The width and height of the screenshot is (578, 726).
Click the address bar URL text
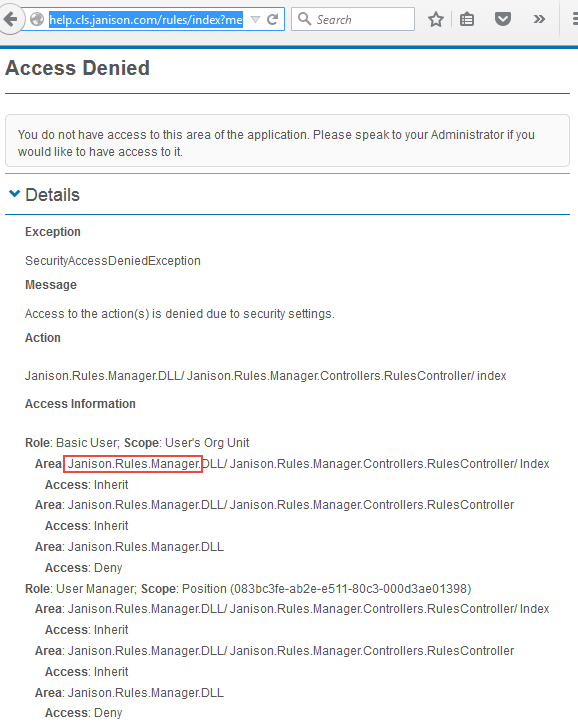[146, 19]
